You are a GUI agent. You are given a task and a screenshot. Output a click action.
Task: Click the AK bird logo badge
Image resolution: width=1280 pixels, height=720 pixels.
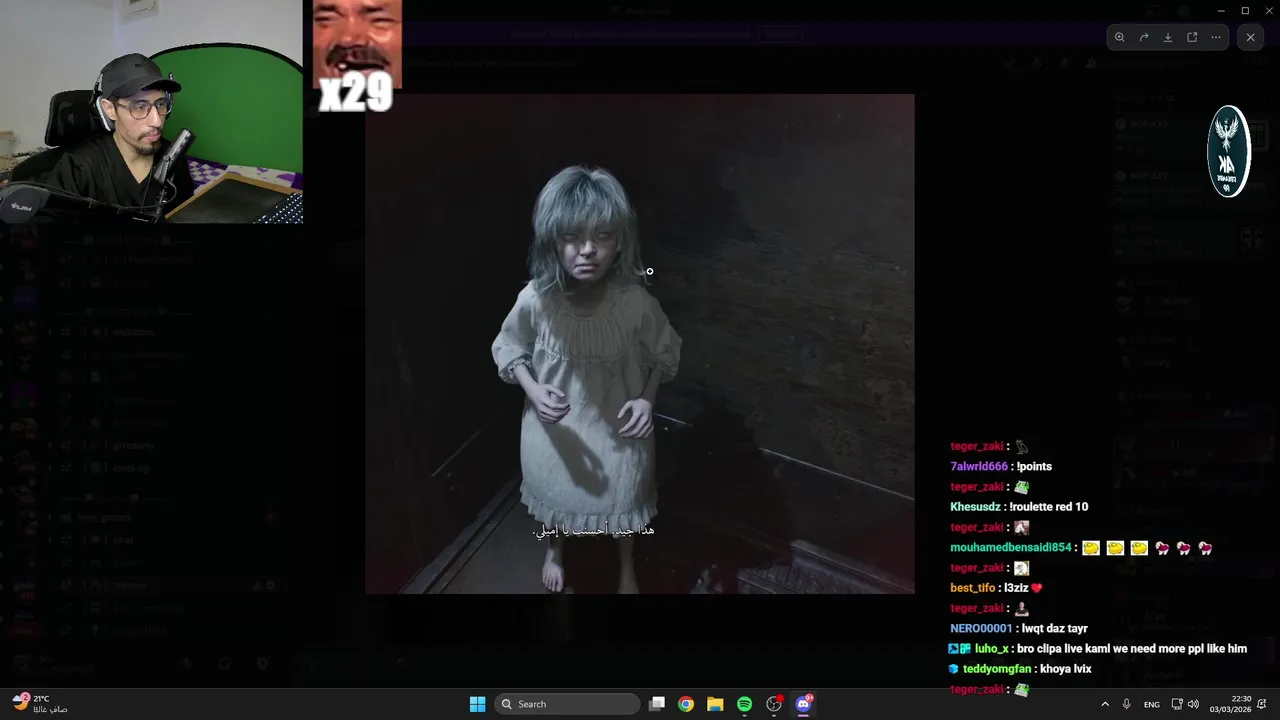(x=1229, y=151)
